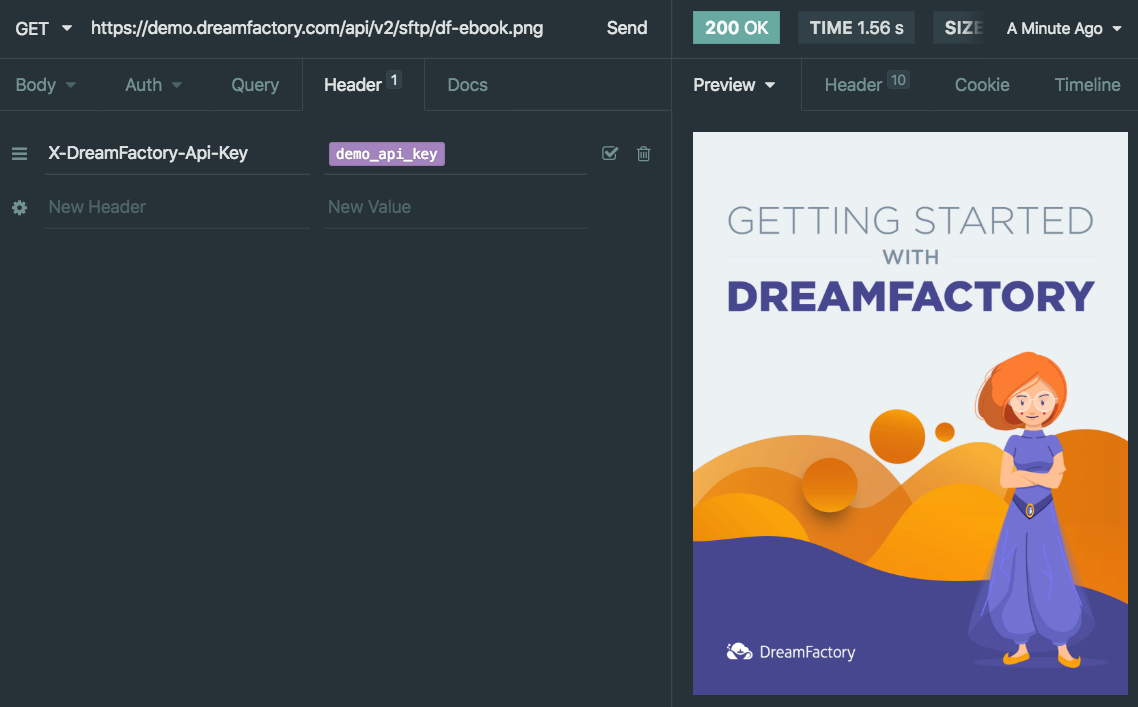The width and height of the screenshot is (1138, 707).
Task: Expand the Preview mode dropdown
Action: tap(734, 85)
